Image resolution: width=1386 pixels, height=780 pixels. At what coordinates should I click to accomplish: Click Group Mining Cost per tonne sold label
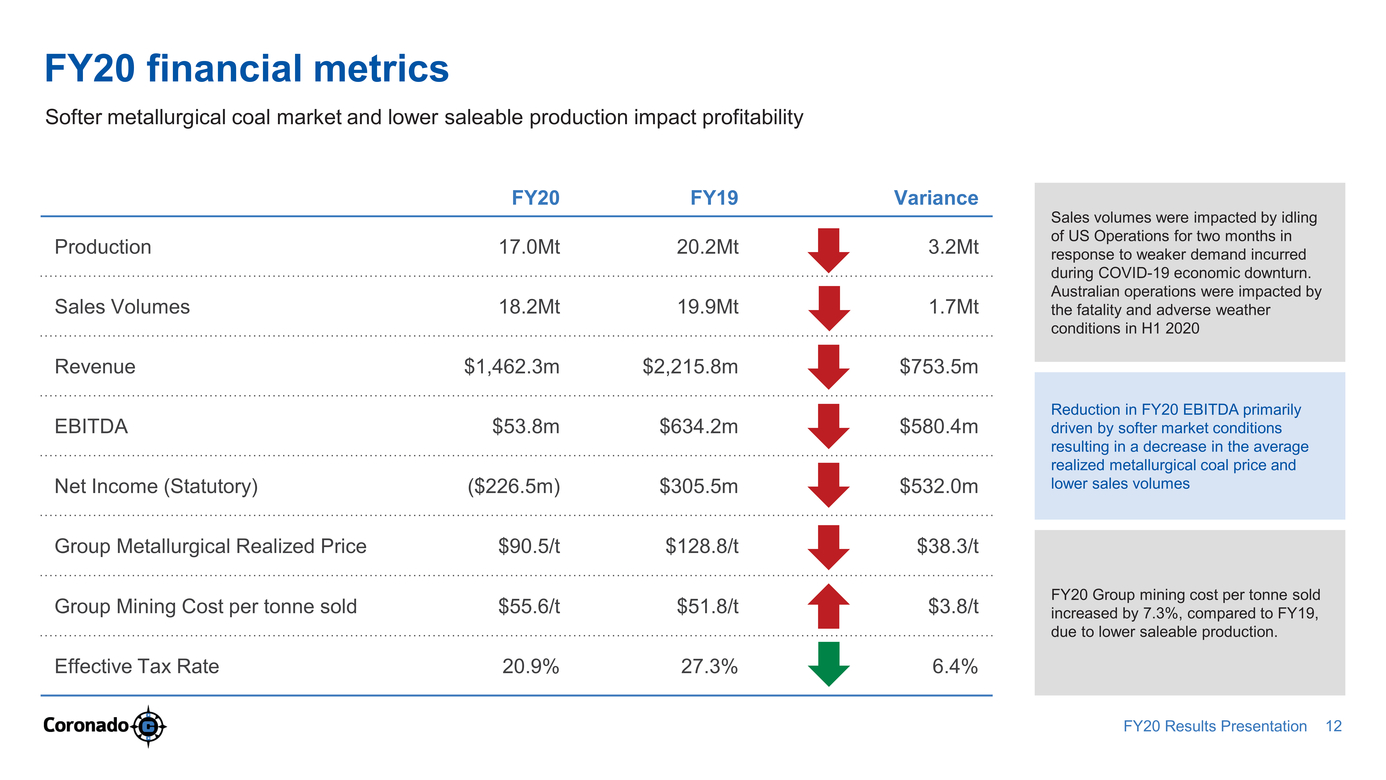(x=205, y=607)
